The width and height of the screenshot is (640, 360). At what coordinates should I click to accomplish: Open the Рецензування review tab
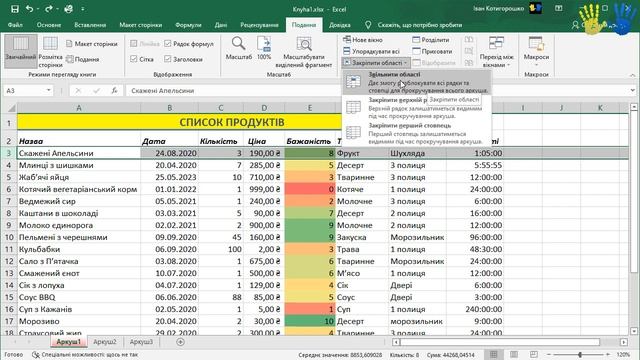click(259, 25)
